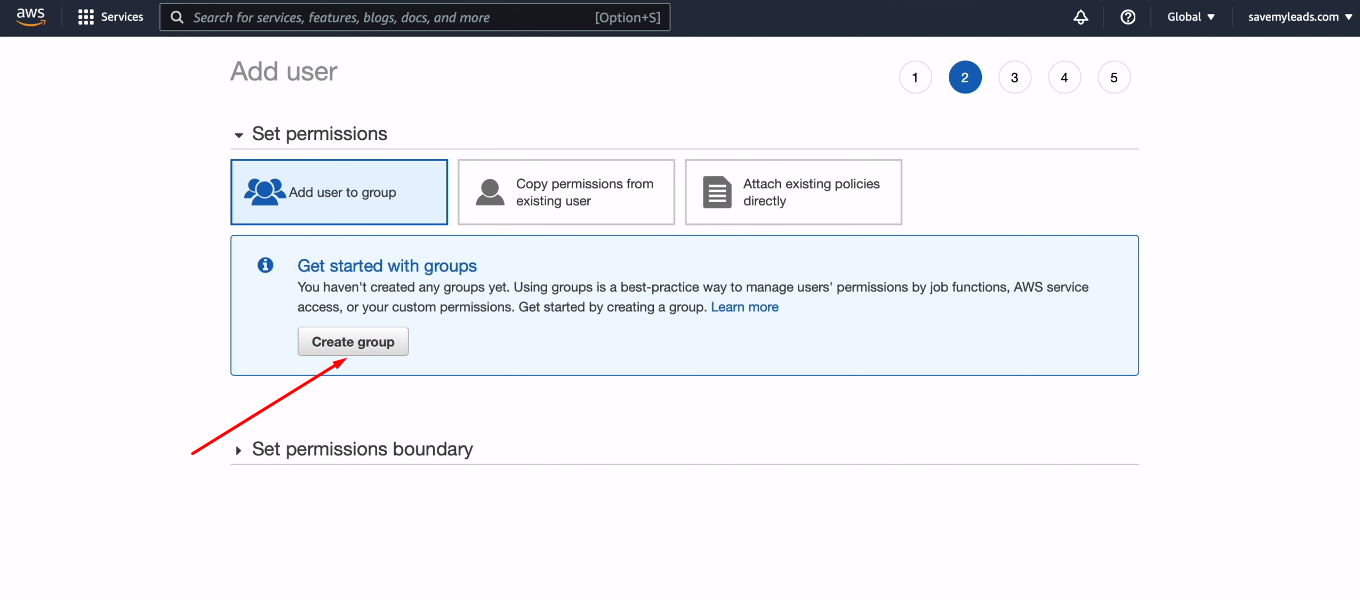The width and height of the screenshot is (1360, 600).
Task: Open the notifications bell
Action: point(1081,17)
